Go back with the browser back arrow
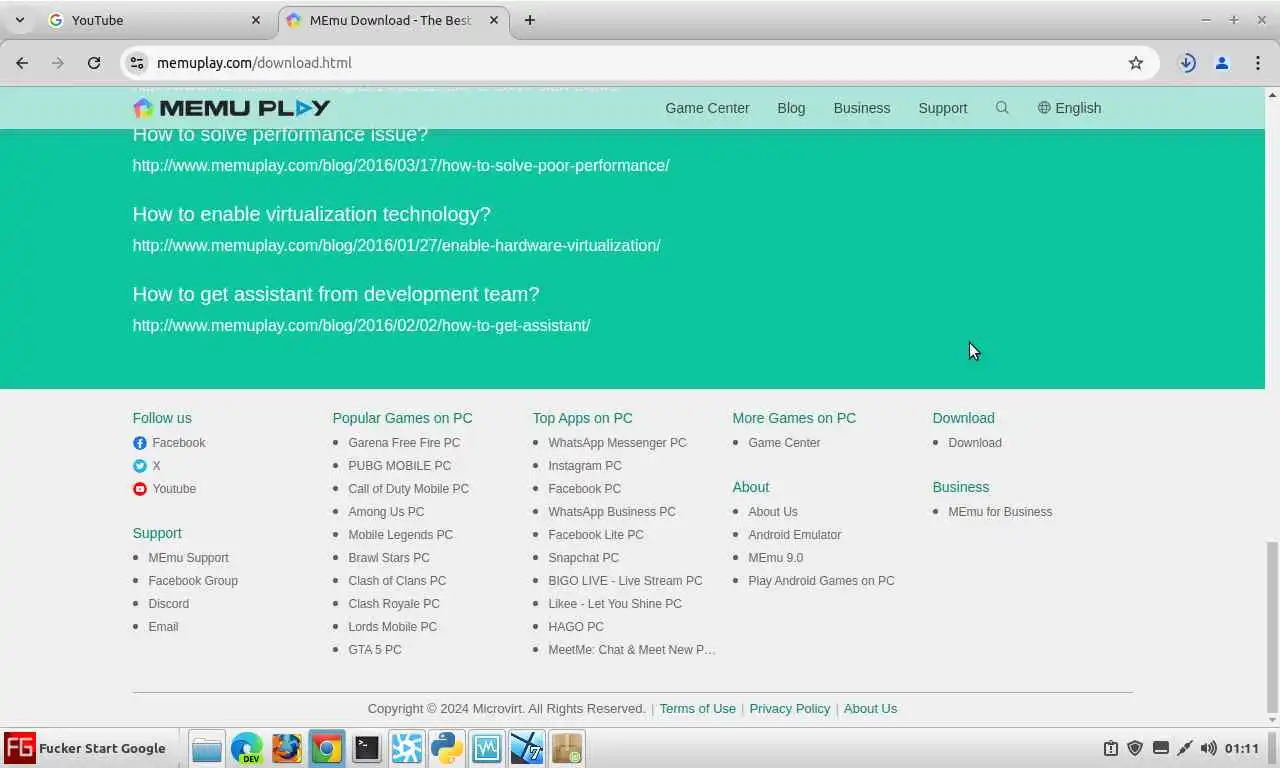The width and height of the screenshot is (1280, 768). (x=22, y=63)
